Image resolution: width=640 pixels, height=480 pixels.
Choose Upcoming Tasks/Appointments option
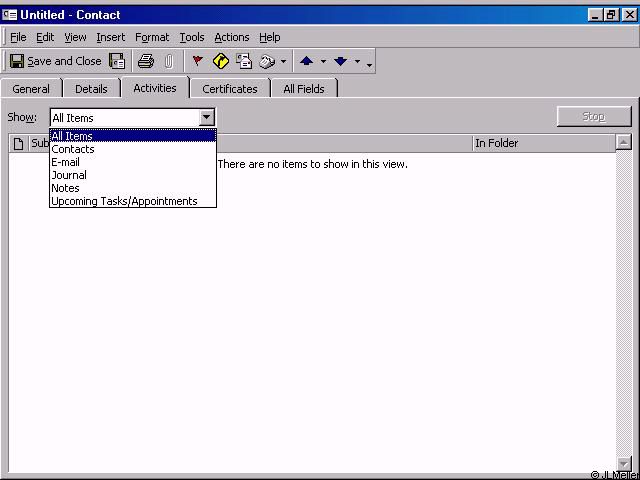click(133, 201)
